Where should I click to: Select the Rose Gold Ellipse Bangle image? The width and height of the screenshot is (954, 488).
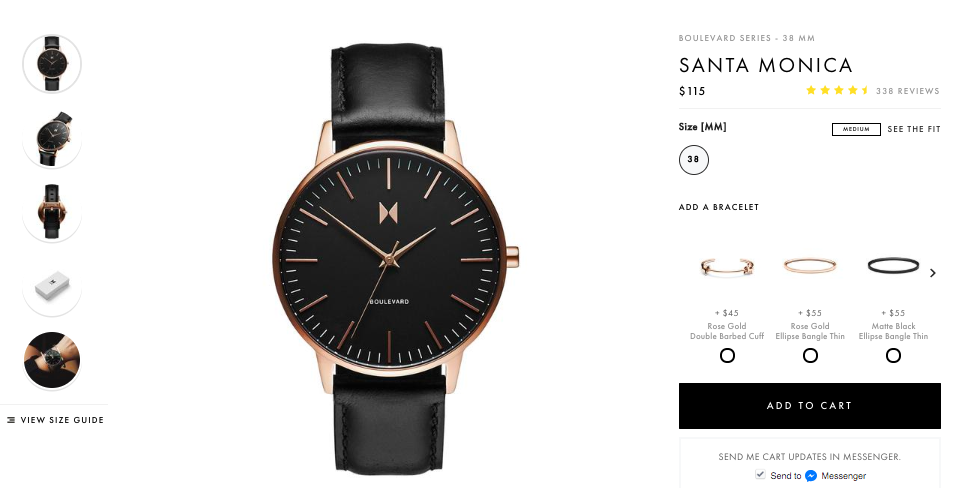coord(810,266)
